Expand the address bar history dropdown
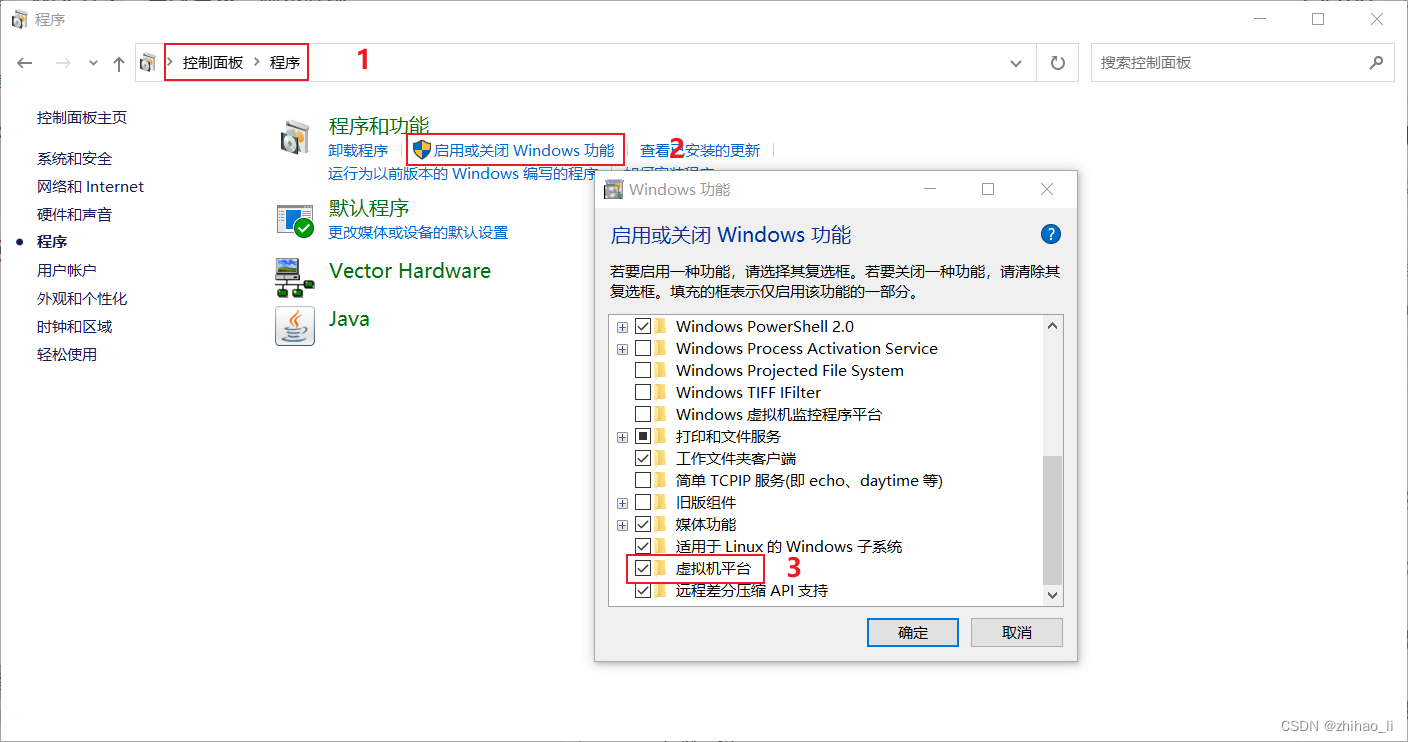The height and width of the screenshot is (742, 1408). (1017, 63)
